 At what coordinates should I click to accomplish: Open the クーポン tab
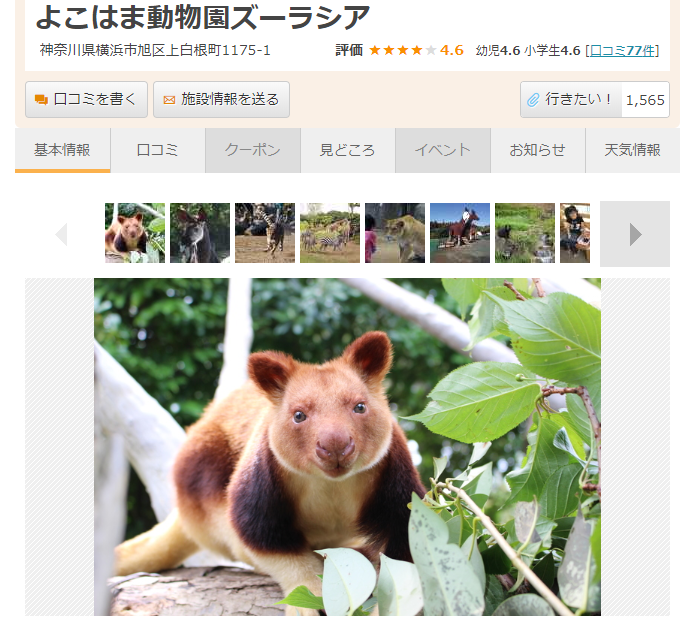[x=253, y=150]
